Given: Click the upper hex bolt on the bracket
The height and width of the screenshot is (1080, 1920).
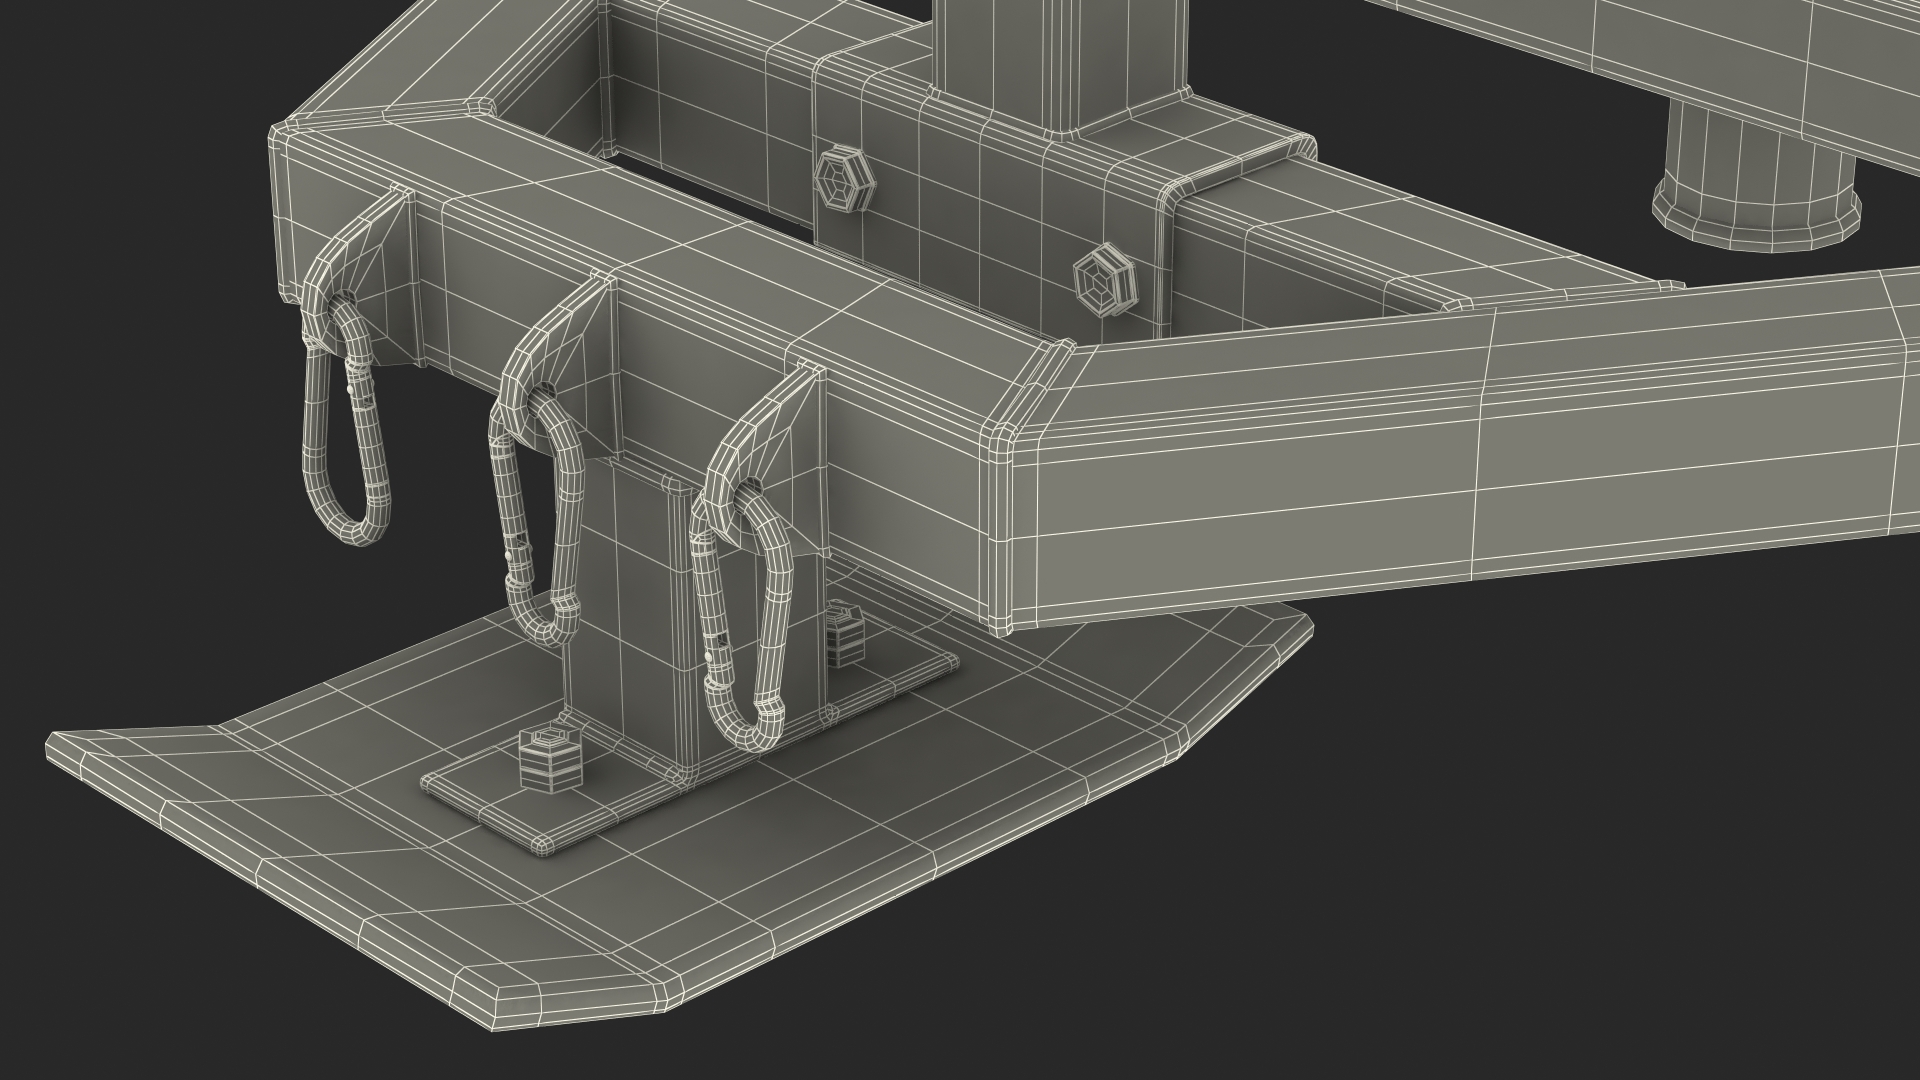Looking at the screenshot, I should [845, 179].
